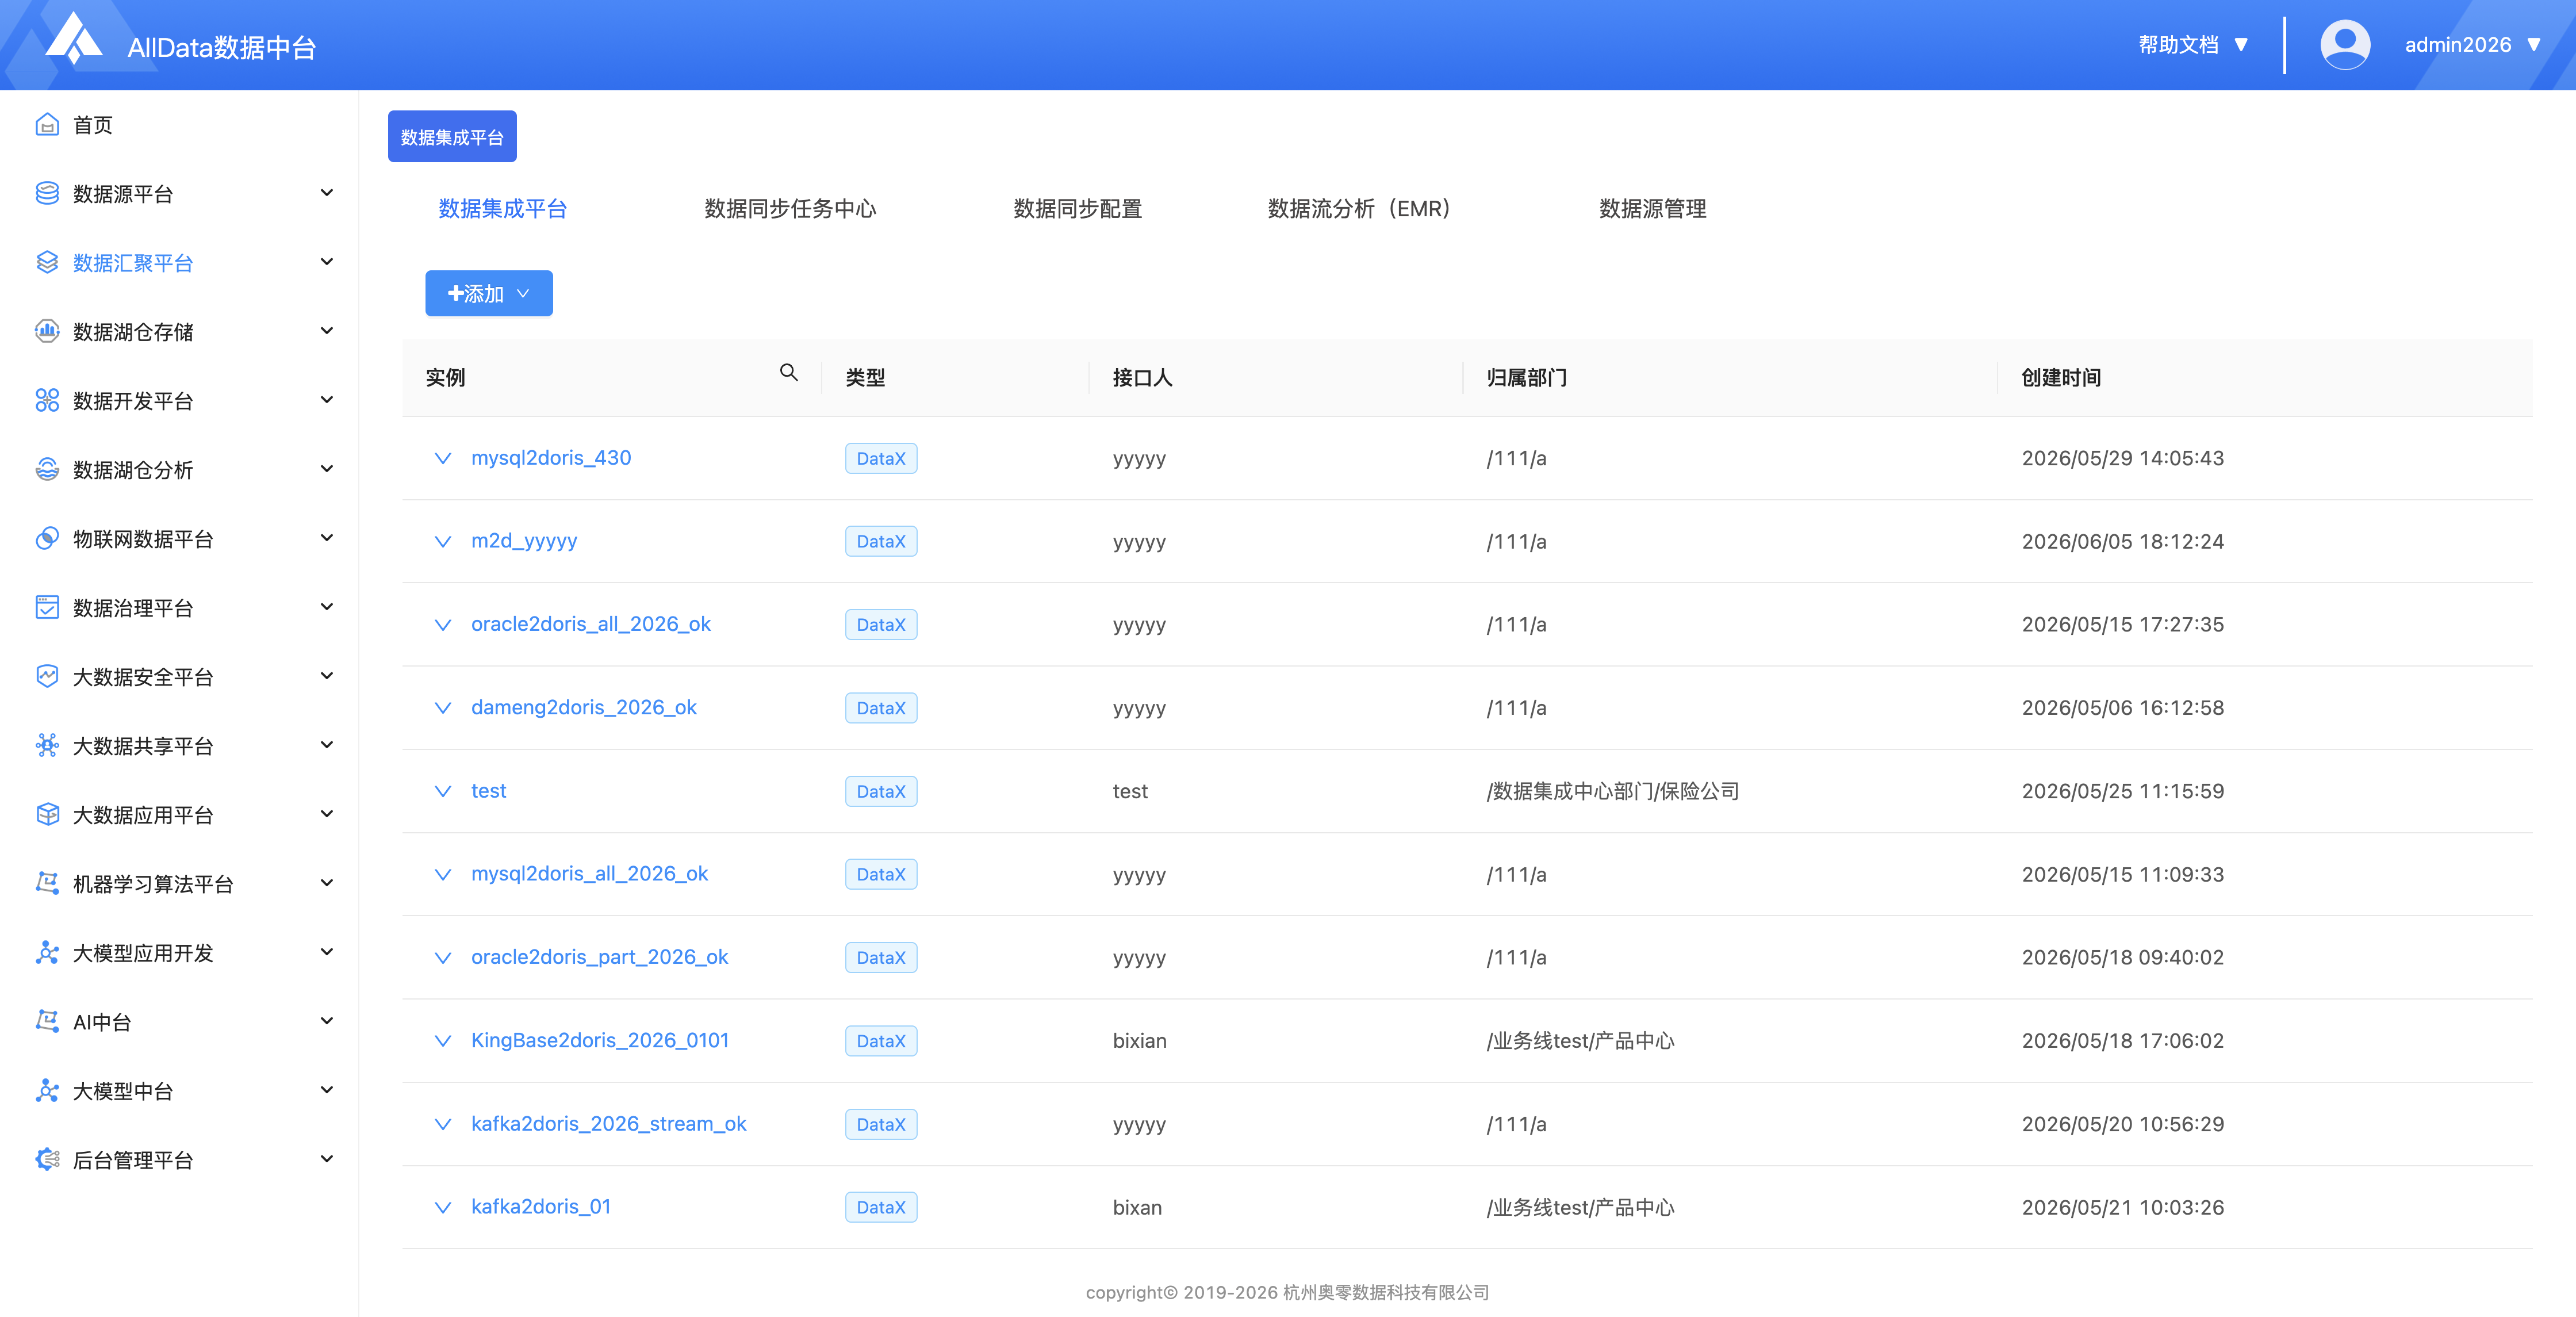Click the 数据源平台 database icon
This screenshot has width=2576, height=1317.
tap(47, 193)
